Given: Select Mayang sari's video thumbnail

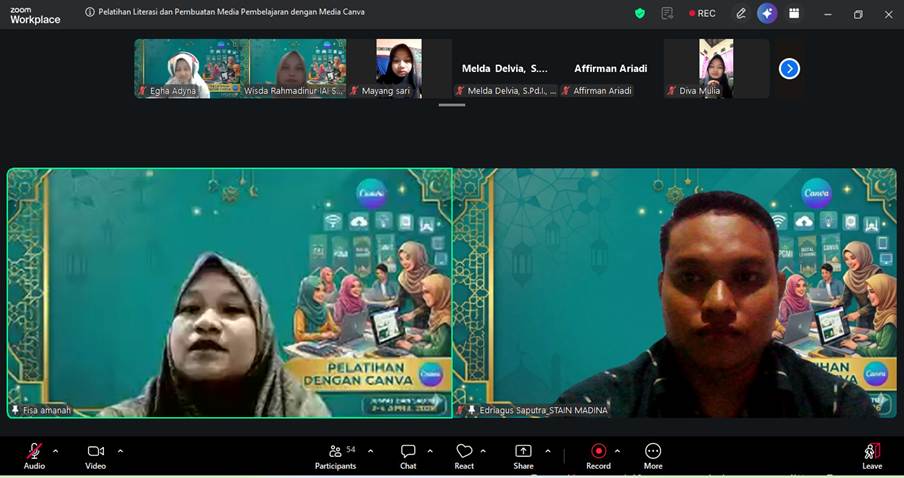Looking at the screenshot, I should pyautogui.click(x=399, y=68).
